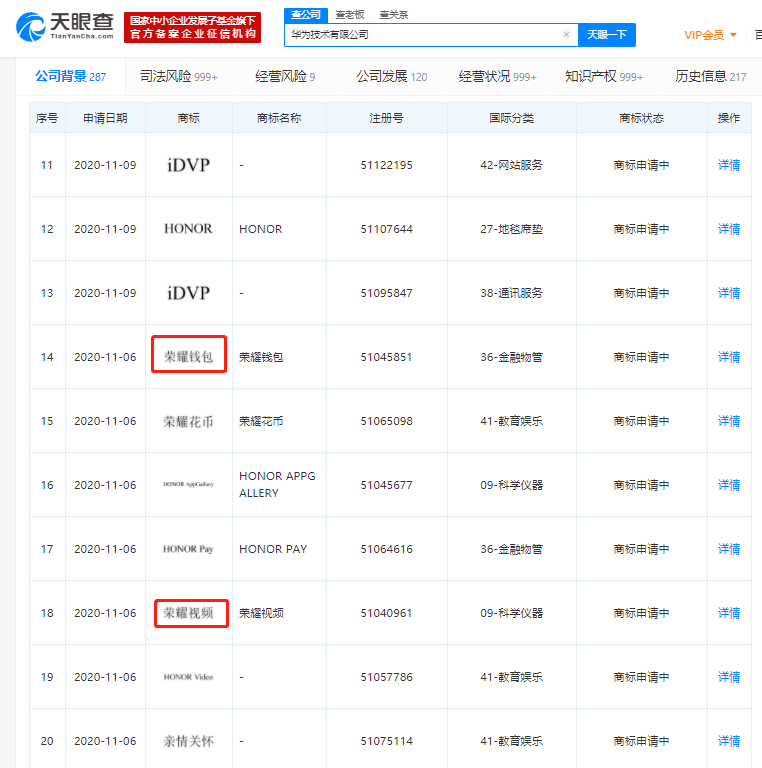The height and width of the screenshot is (768, 762).
Task: Open the VIP会员 dropdown
Action: (x=710, y=35)
